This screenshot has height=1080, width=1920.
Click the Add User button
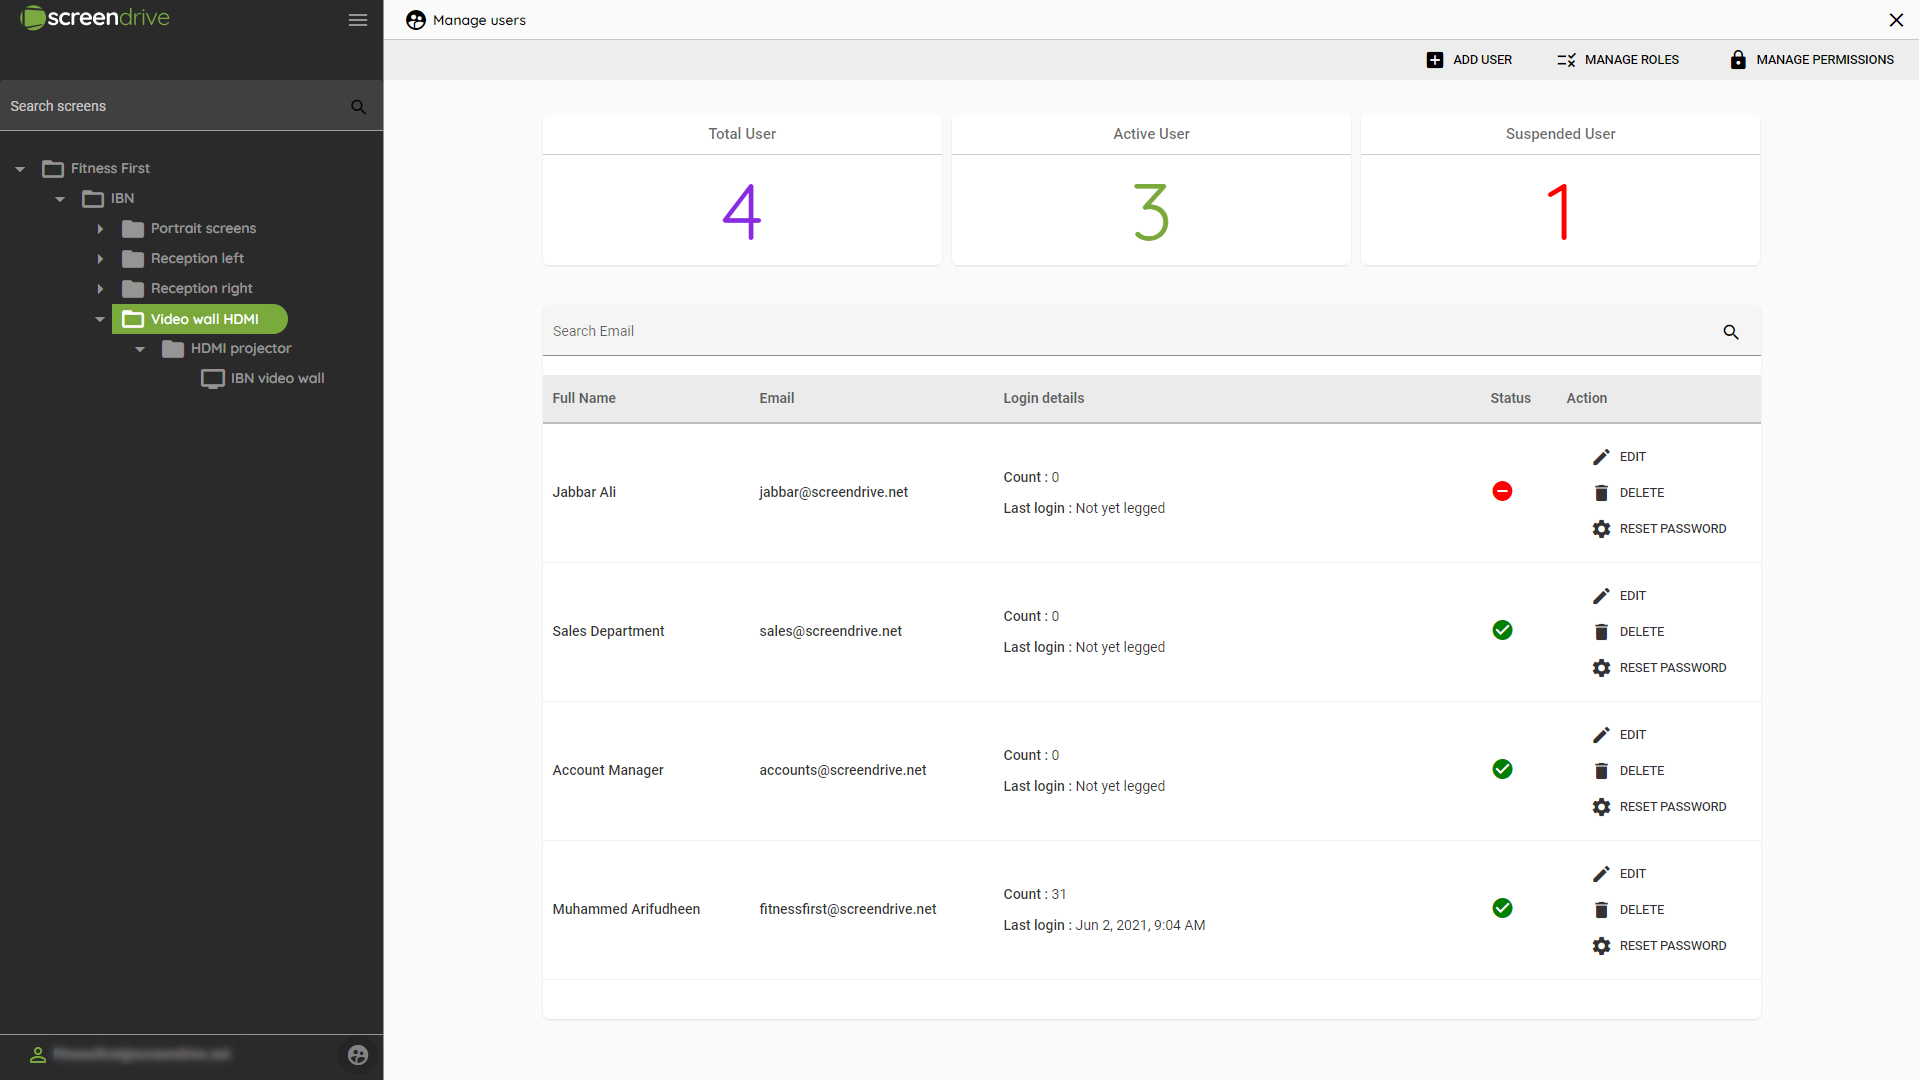coord(1469,59)
